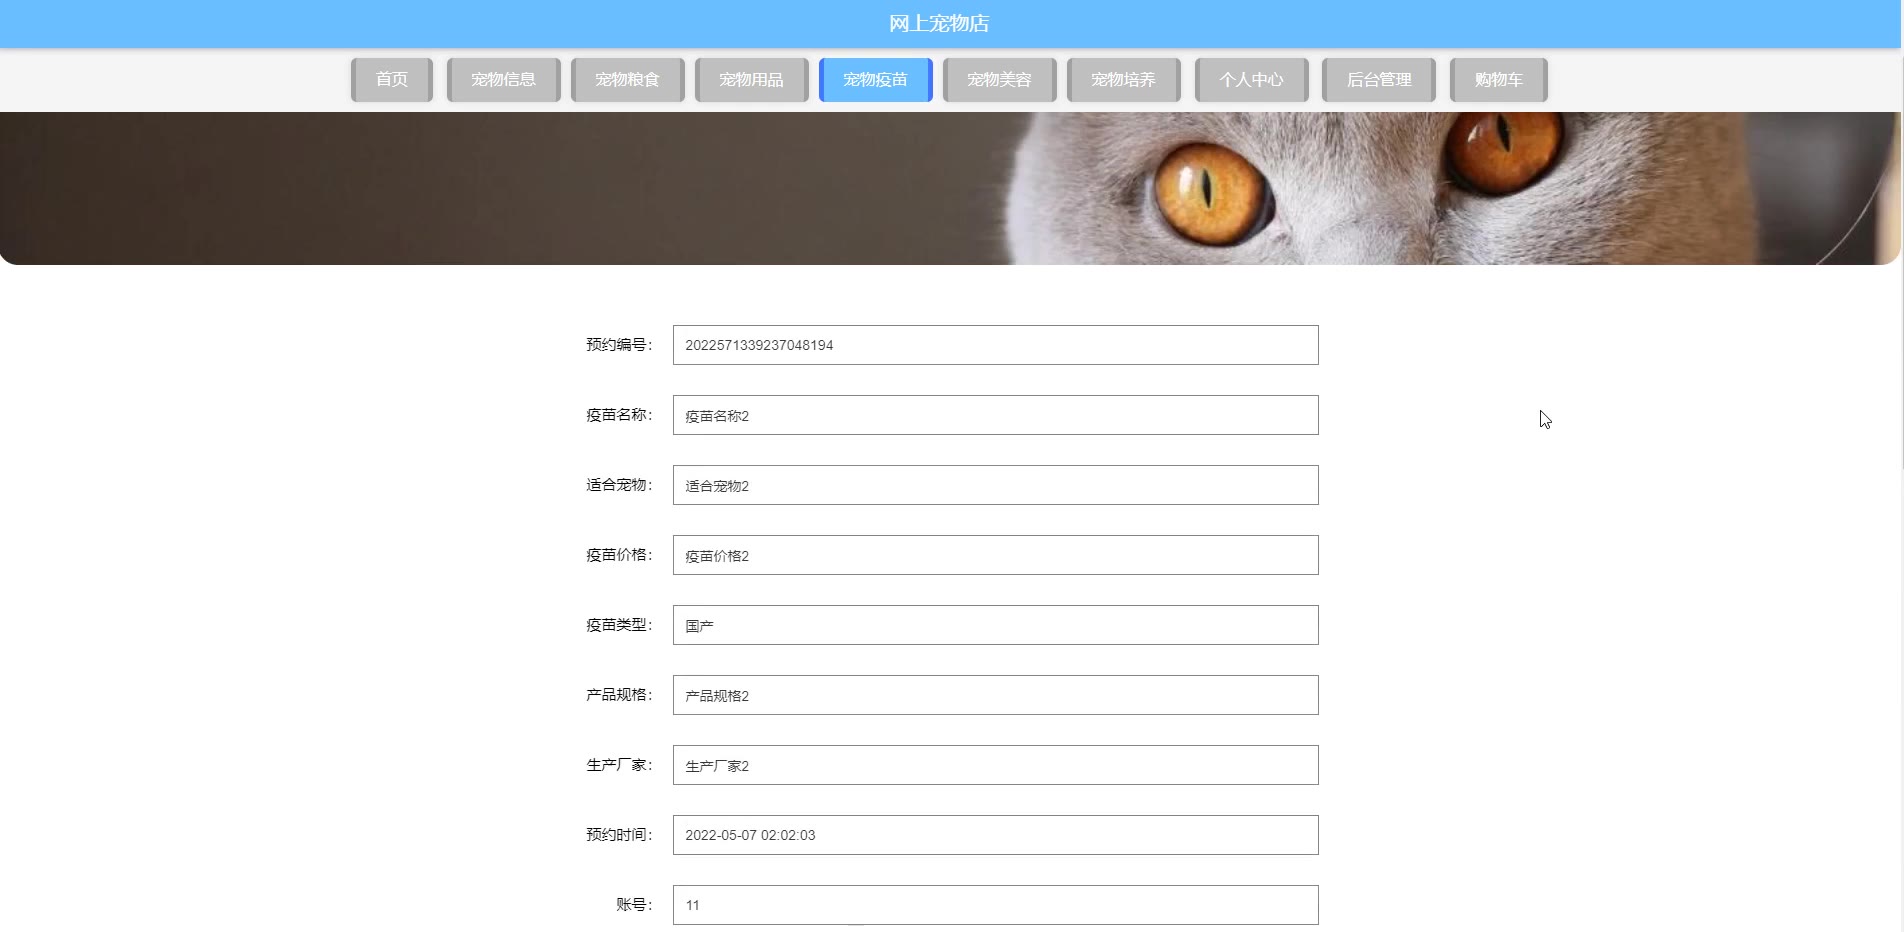Open the 宠物粮食 section
The image size is (1904, 932).
[x=627, y=80]
